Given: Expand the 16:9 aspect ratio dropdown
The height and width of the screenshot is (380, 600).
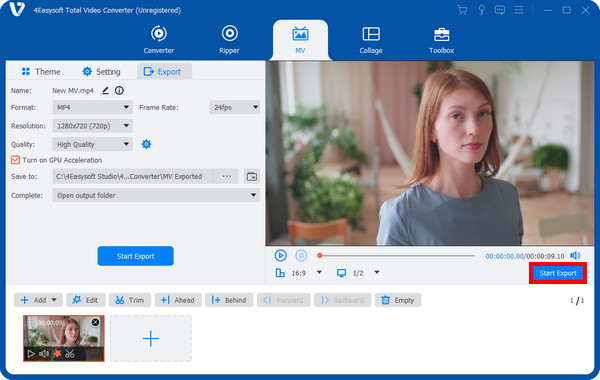Looking at the screenshot, I should tap(319, 272).
